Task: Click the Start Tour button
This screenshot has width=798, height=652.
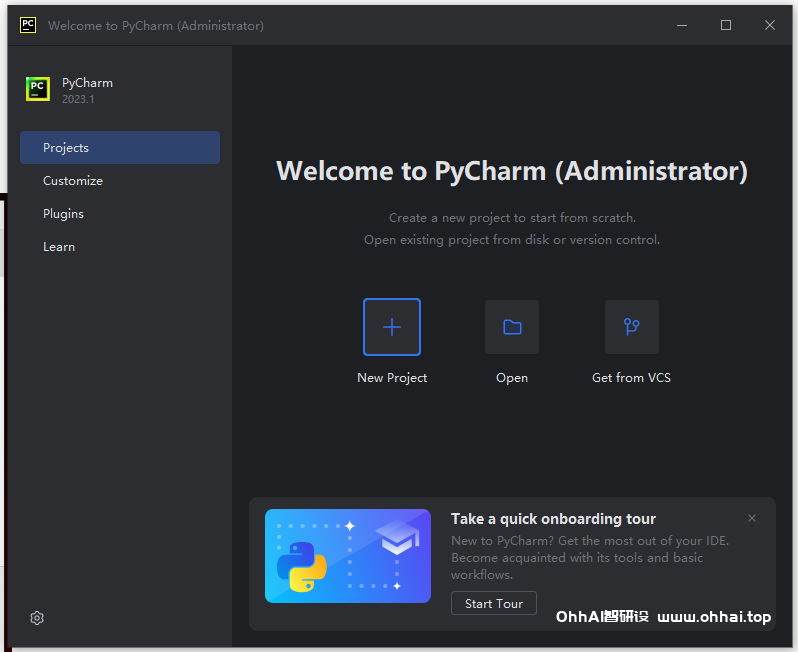Action: click(494, 603)
